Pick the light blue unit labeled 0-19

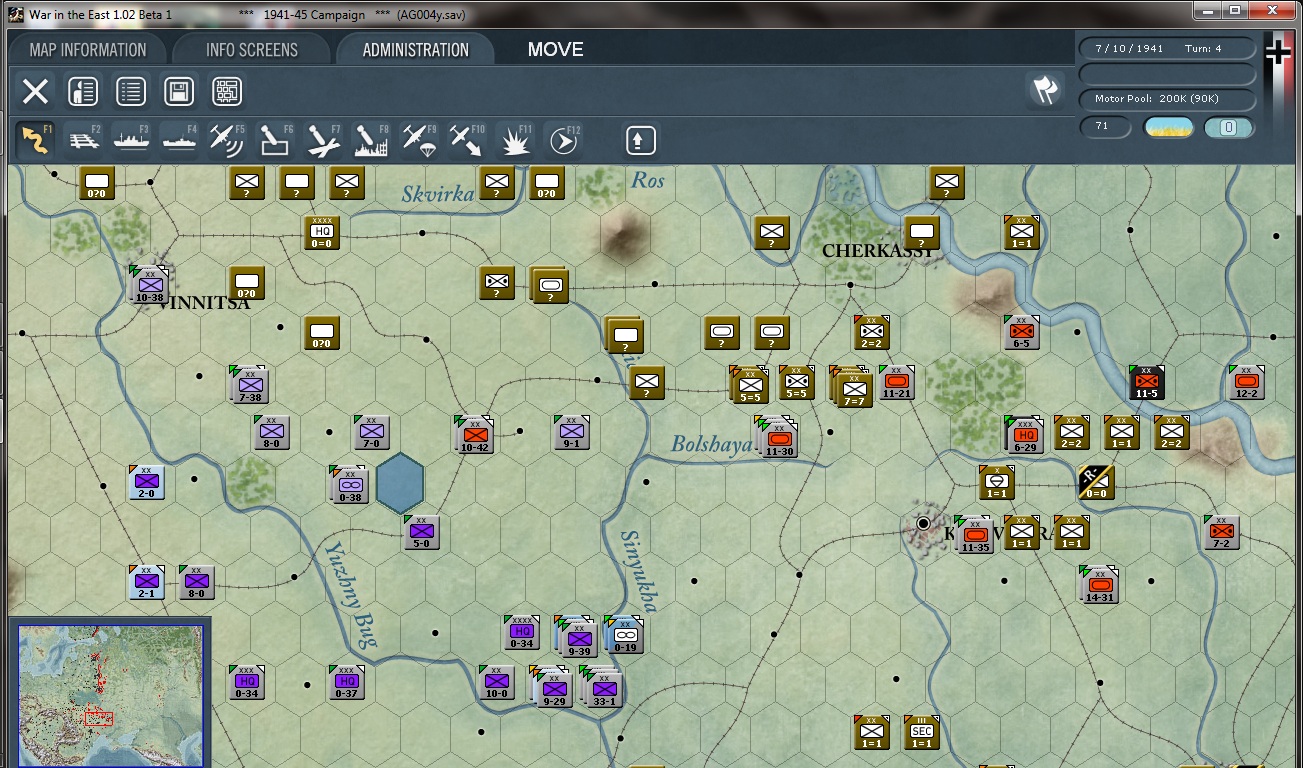tap(624, 634)
